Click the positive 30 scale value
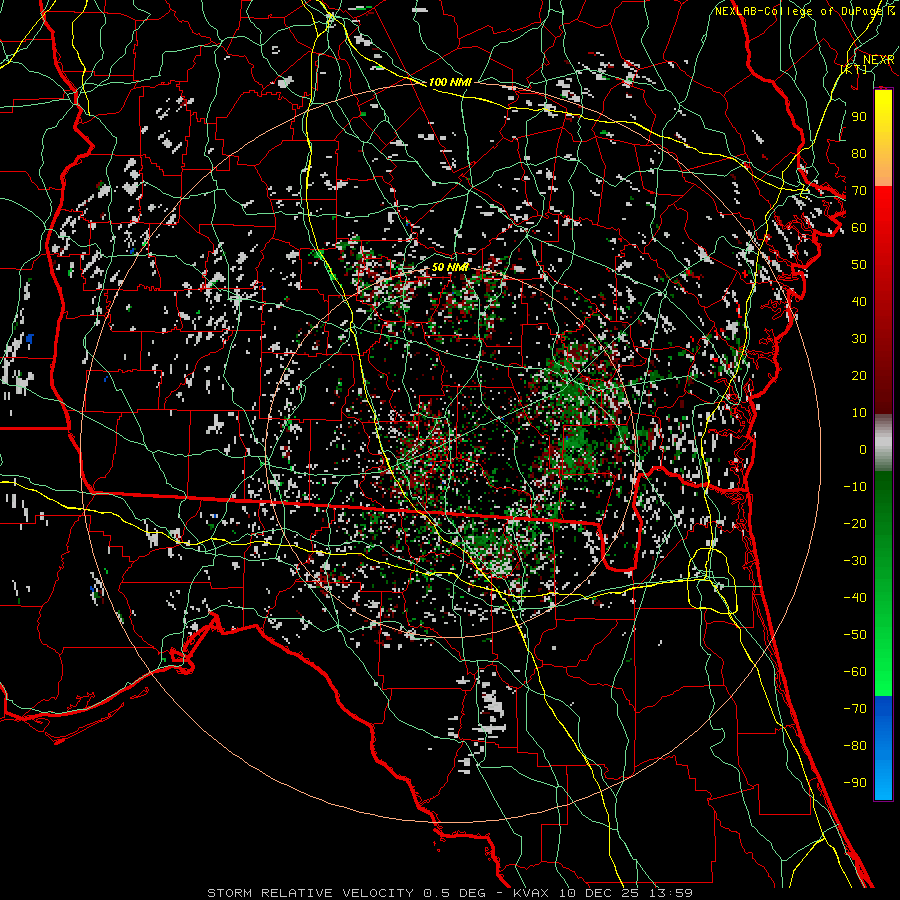The height and width of the screenshot is (900, 900). [859, 339]
